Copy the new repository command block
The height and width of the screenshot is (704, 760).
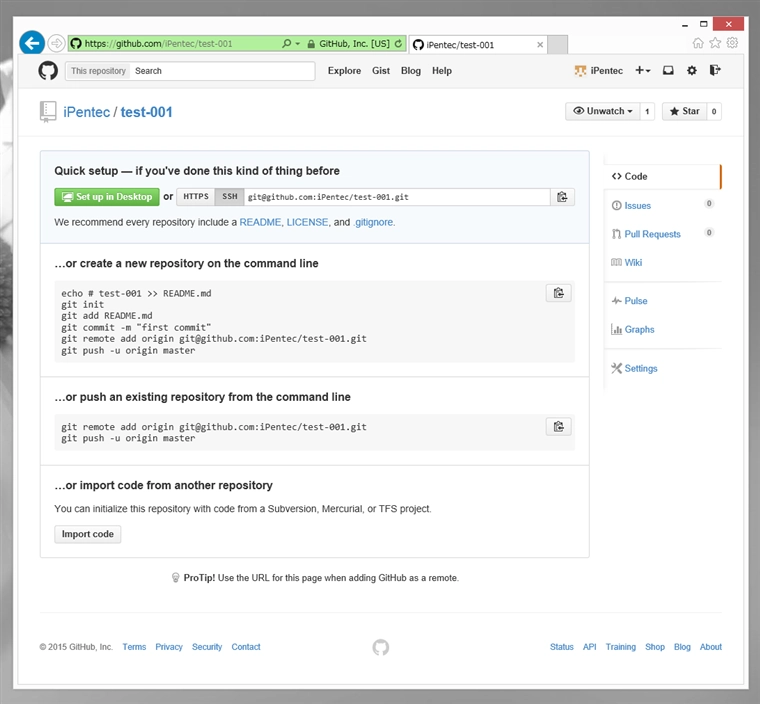point(558,293)
